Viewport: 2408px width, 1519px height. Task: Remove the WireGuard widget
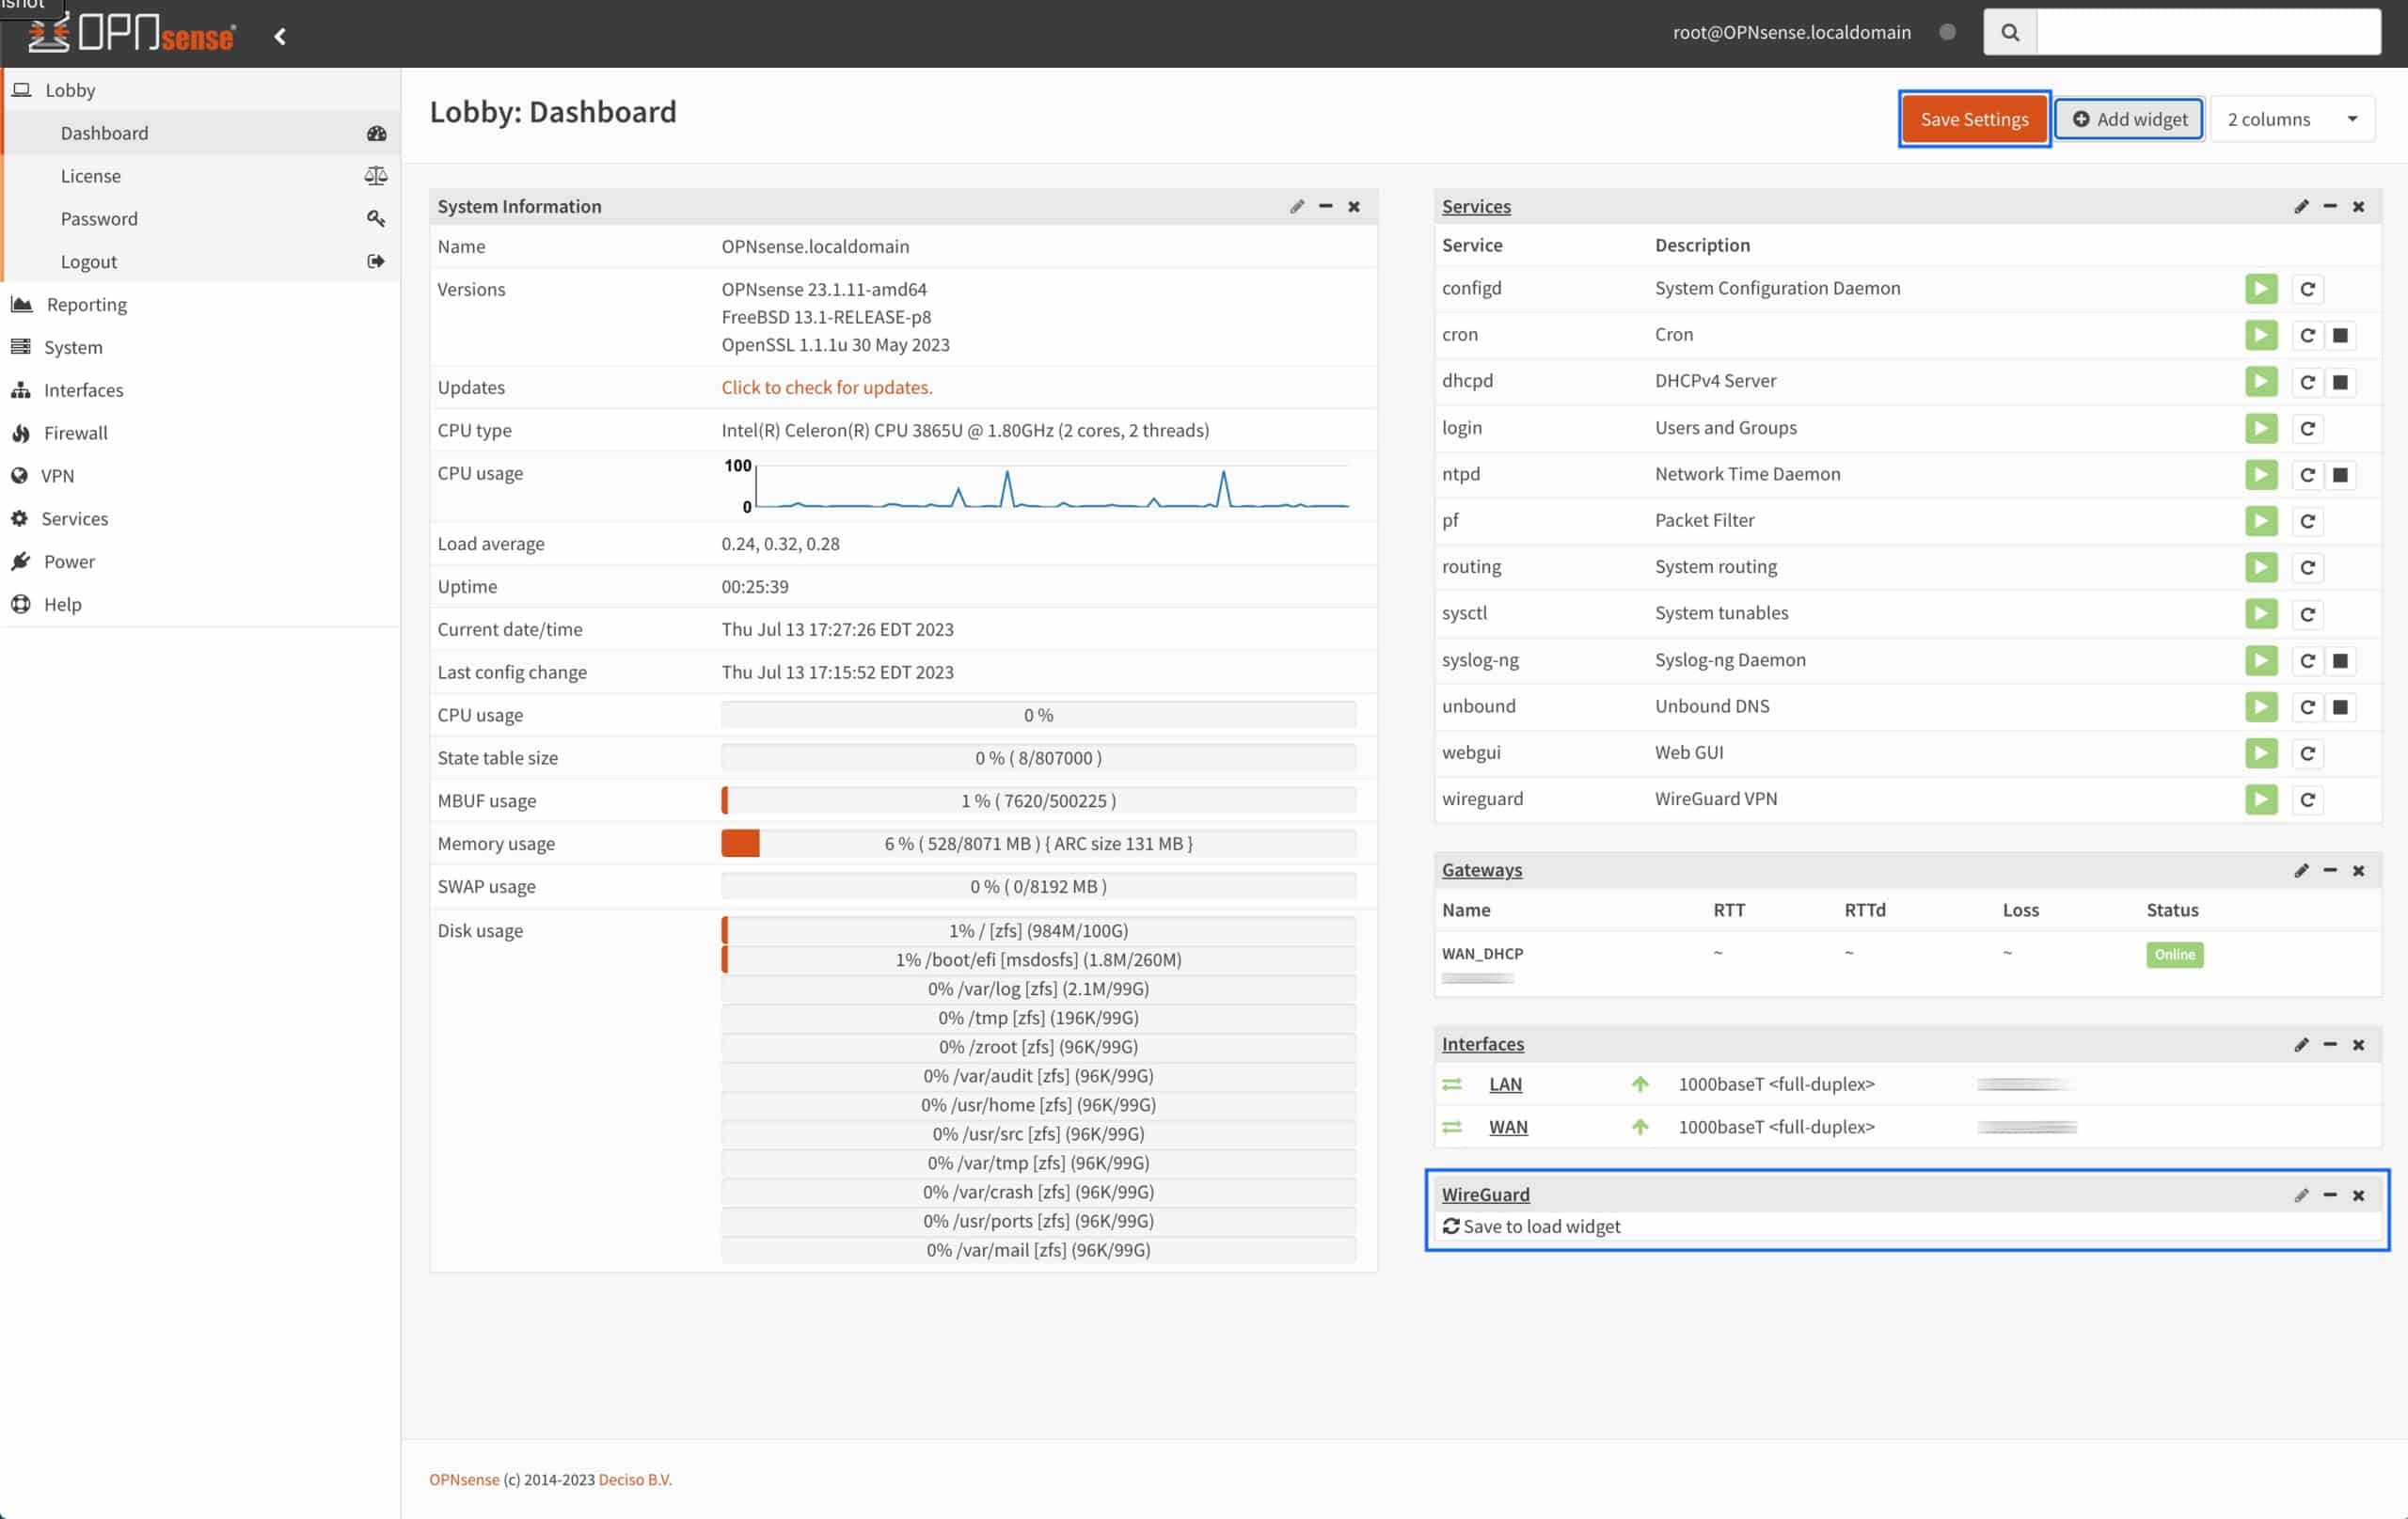[2358, 1195]
